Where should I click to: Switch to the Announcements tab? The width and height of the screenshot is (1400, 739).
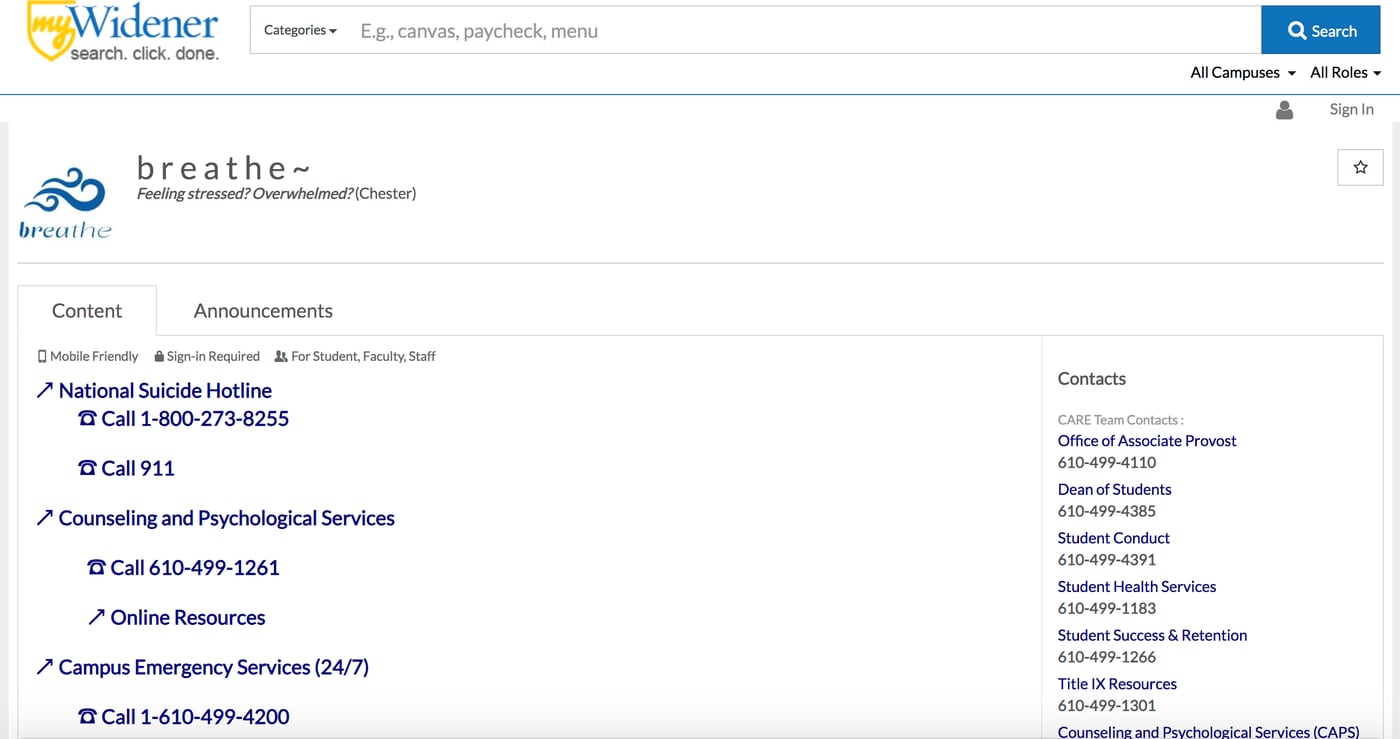tap(263, 311)
